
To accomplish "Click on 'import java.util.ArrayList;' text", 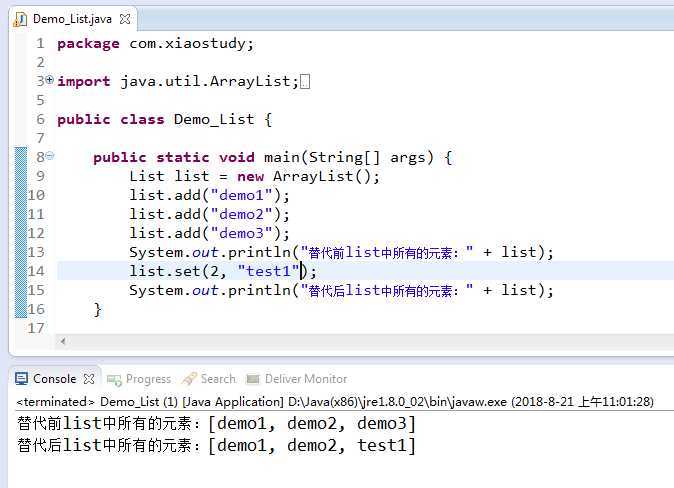I will (x=178, y=81).
